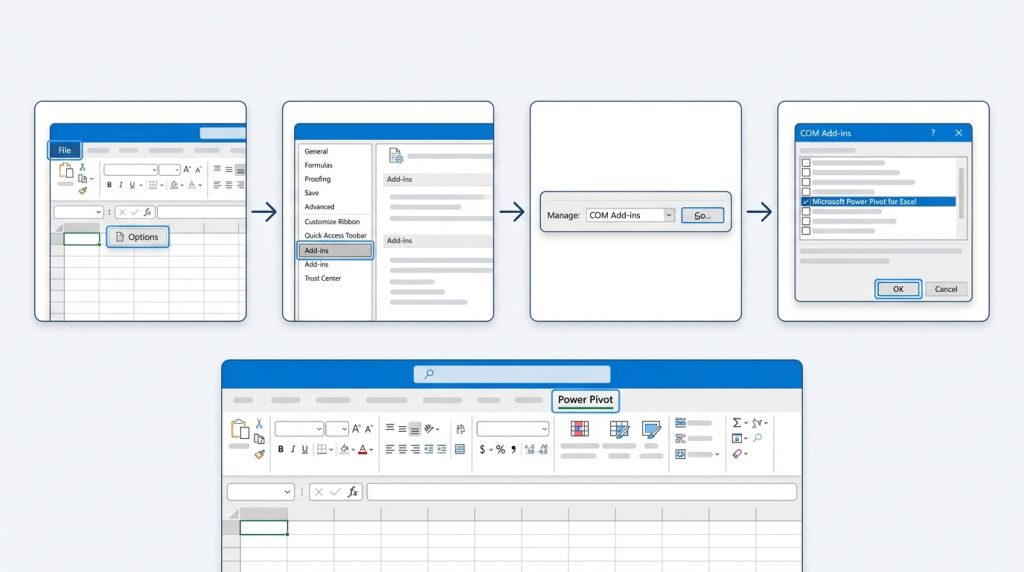The width and height of the screenshot is (1024, 572).
Task: Click AutoSum sigma in bottom Excel window
Action: click(737, 423)
